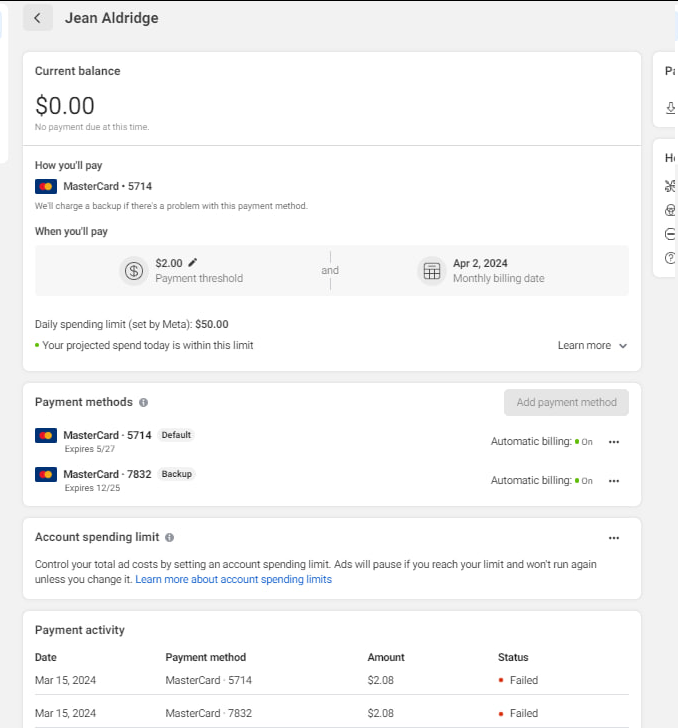Open options menu for MasterCard 5714

click(x=614, y=441)
